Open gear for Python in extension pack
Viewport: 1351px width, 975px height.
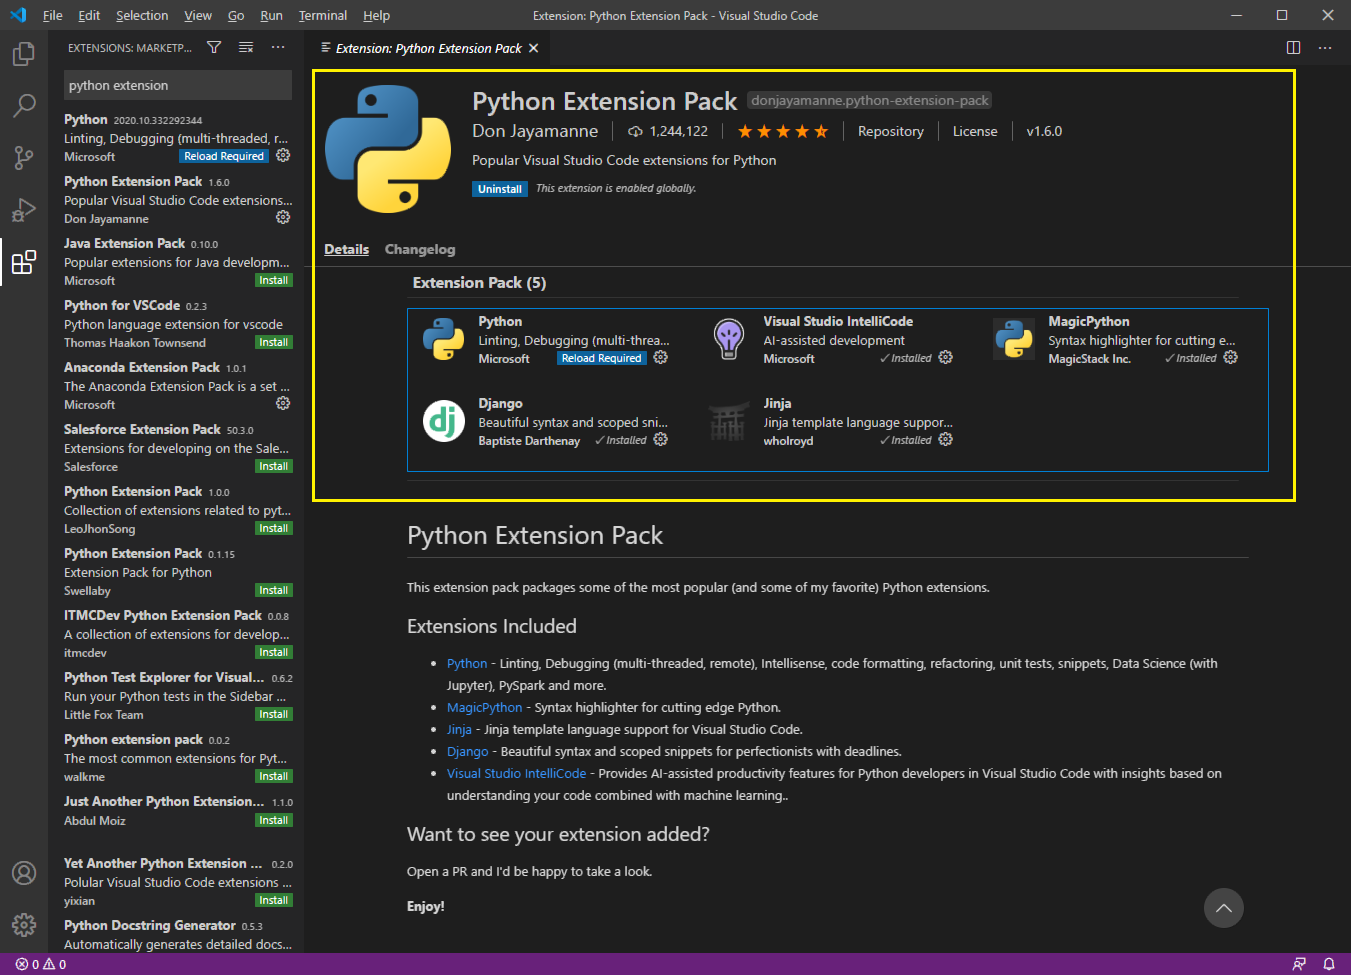[x=661, y=358]
